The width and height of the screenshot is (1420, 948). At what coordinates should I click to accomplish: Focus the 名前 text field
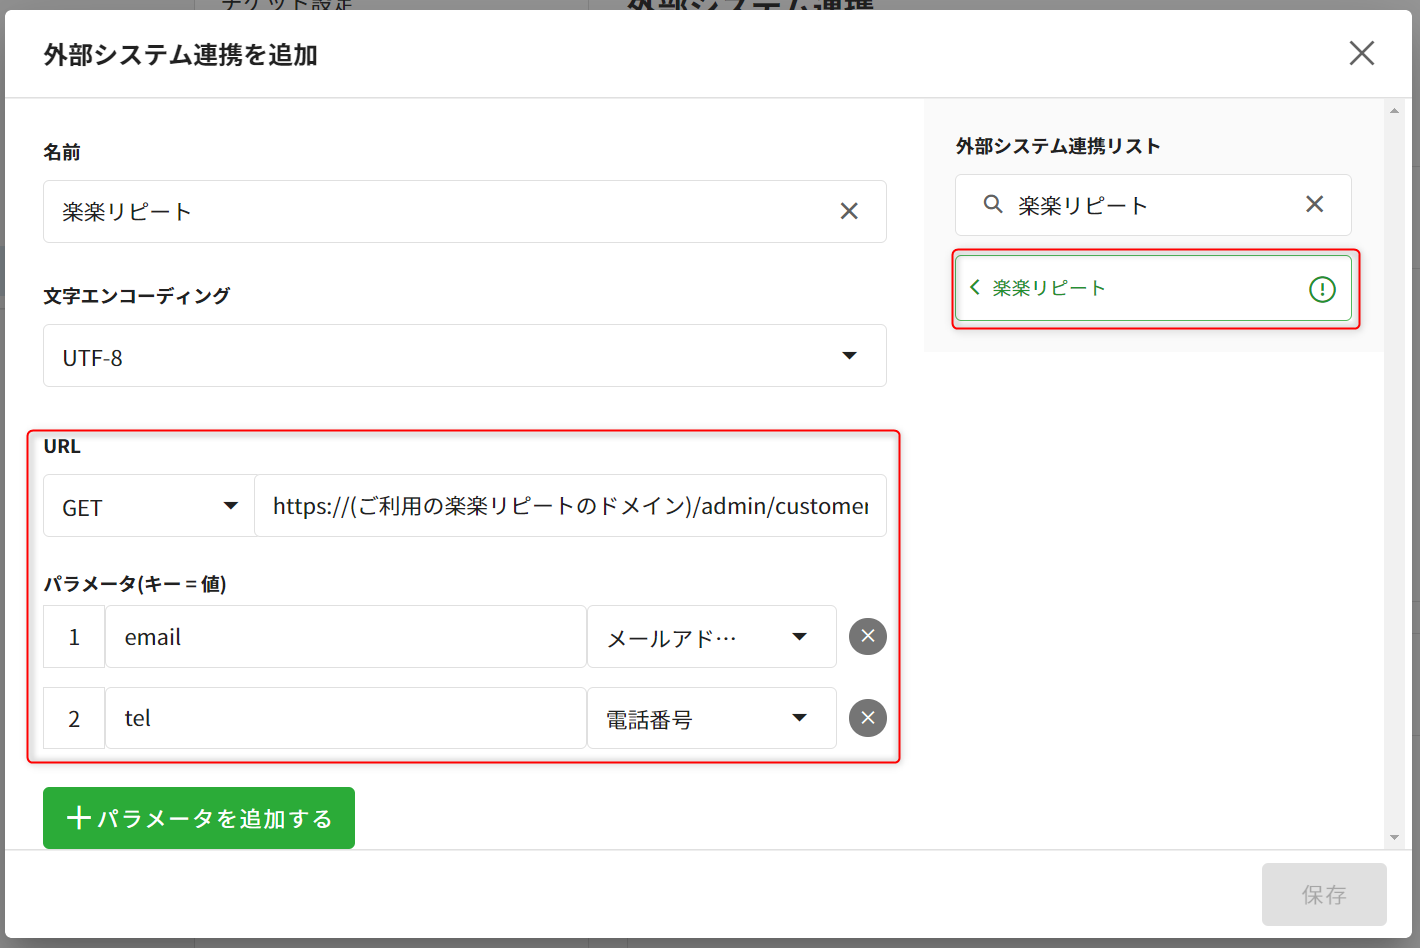440,211
